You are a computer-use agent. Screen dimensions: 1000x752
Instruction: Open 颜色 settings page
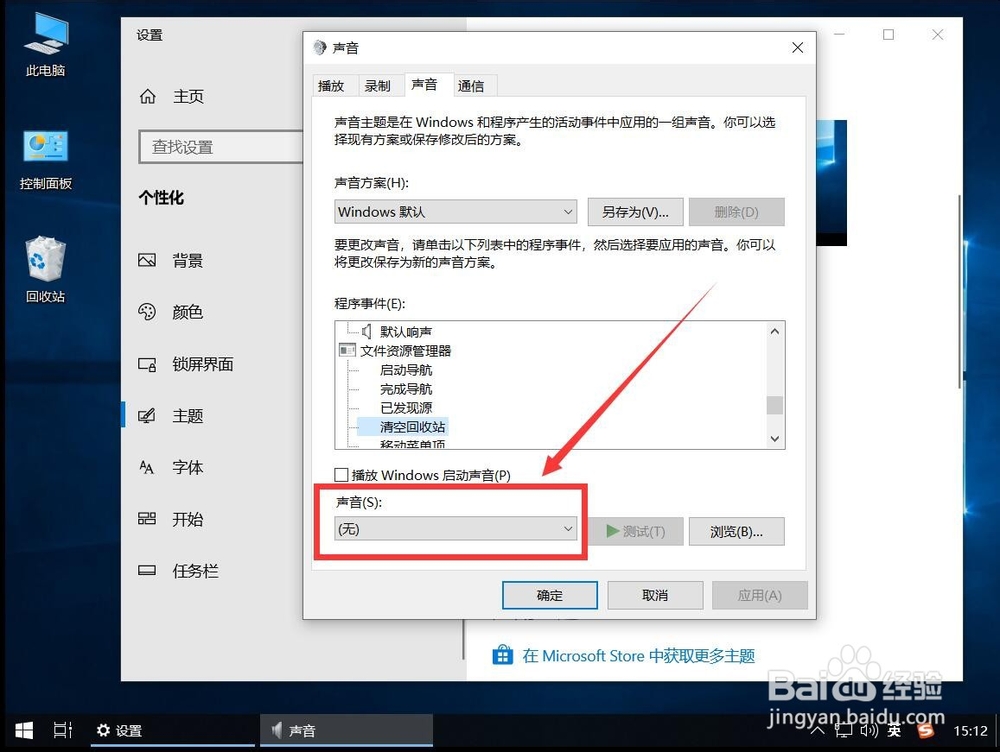tap(188, 312)
